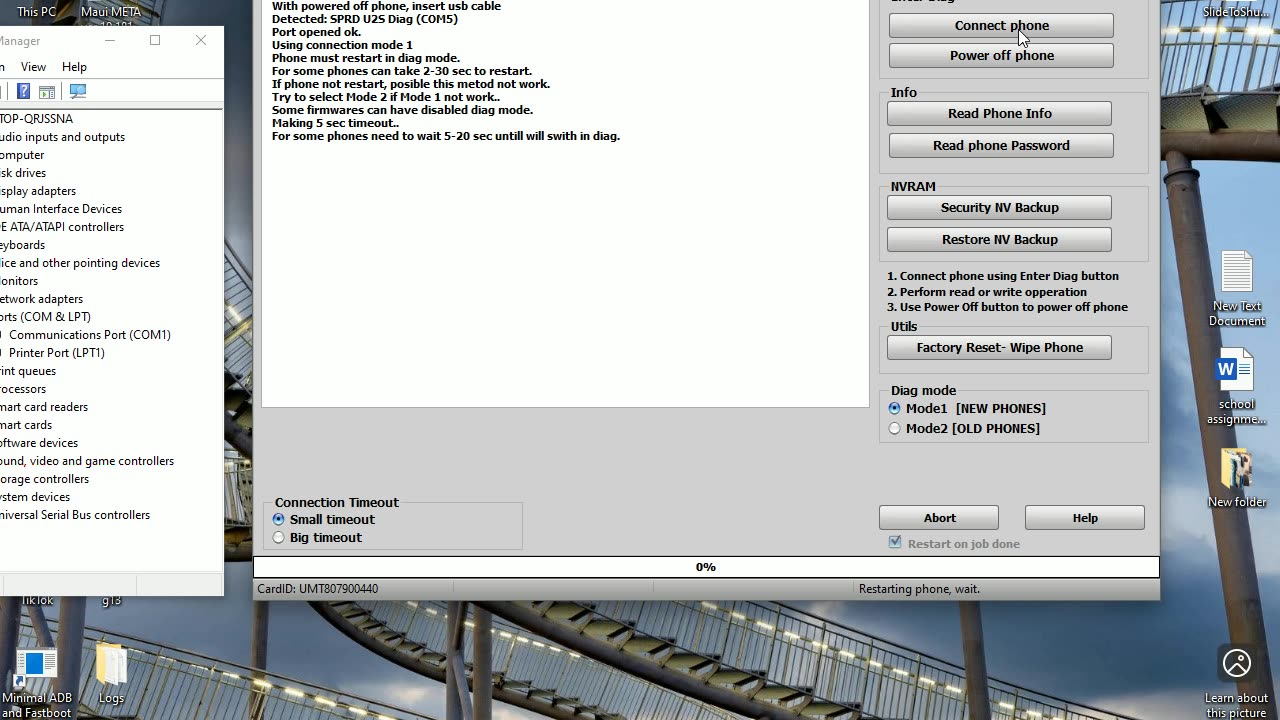Open the school assignment Word document icon
This screenshot has width=1280, height=720.
click(x=1237, y=386)
